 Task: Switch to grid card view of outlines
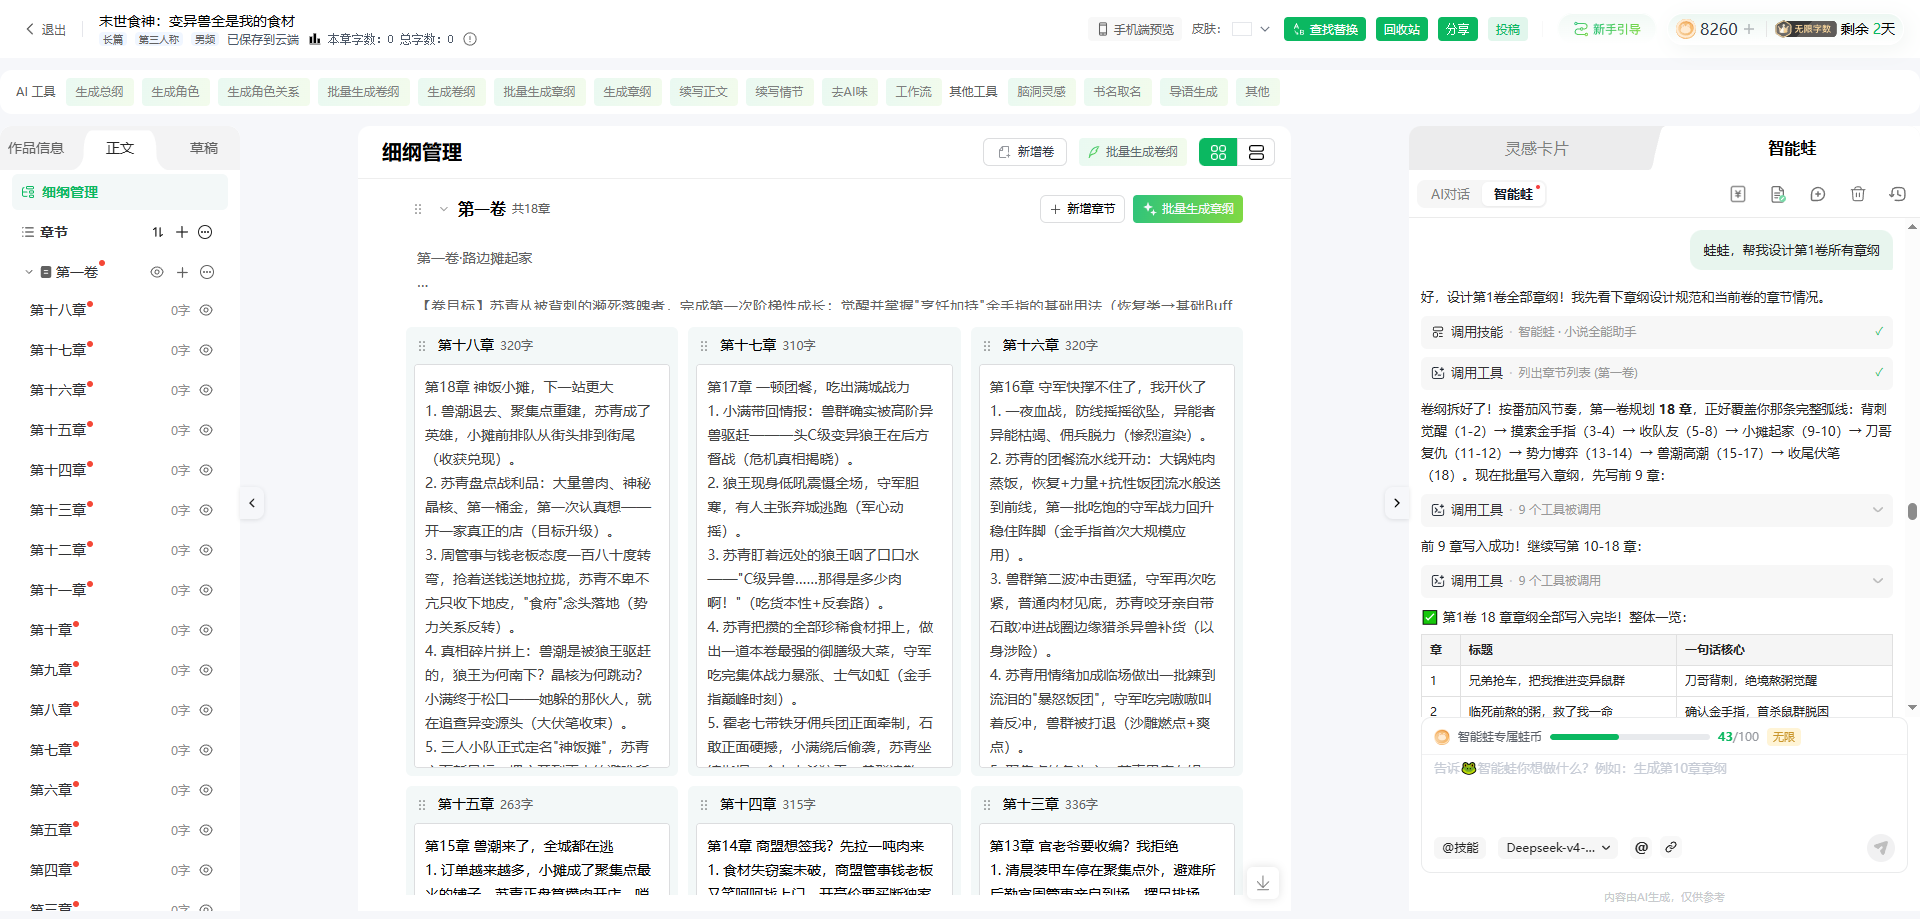[x=1218, y=152]
